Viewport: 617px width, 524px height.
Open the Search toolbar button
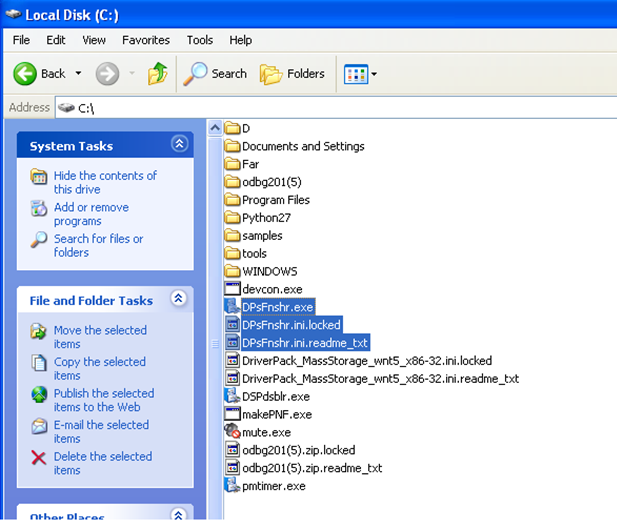[216, 73]
